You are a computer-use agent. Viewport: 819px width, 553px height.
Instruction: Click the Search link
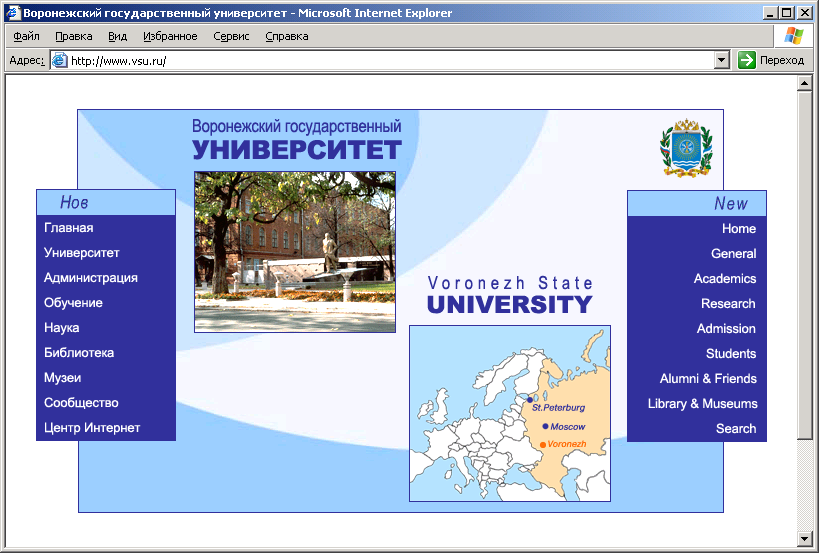[x=736, y=429]
